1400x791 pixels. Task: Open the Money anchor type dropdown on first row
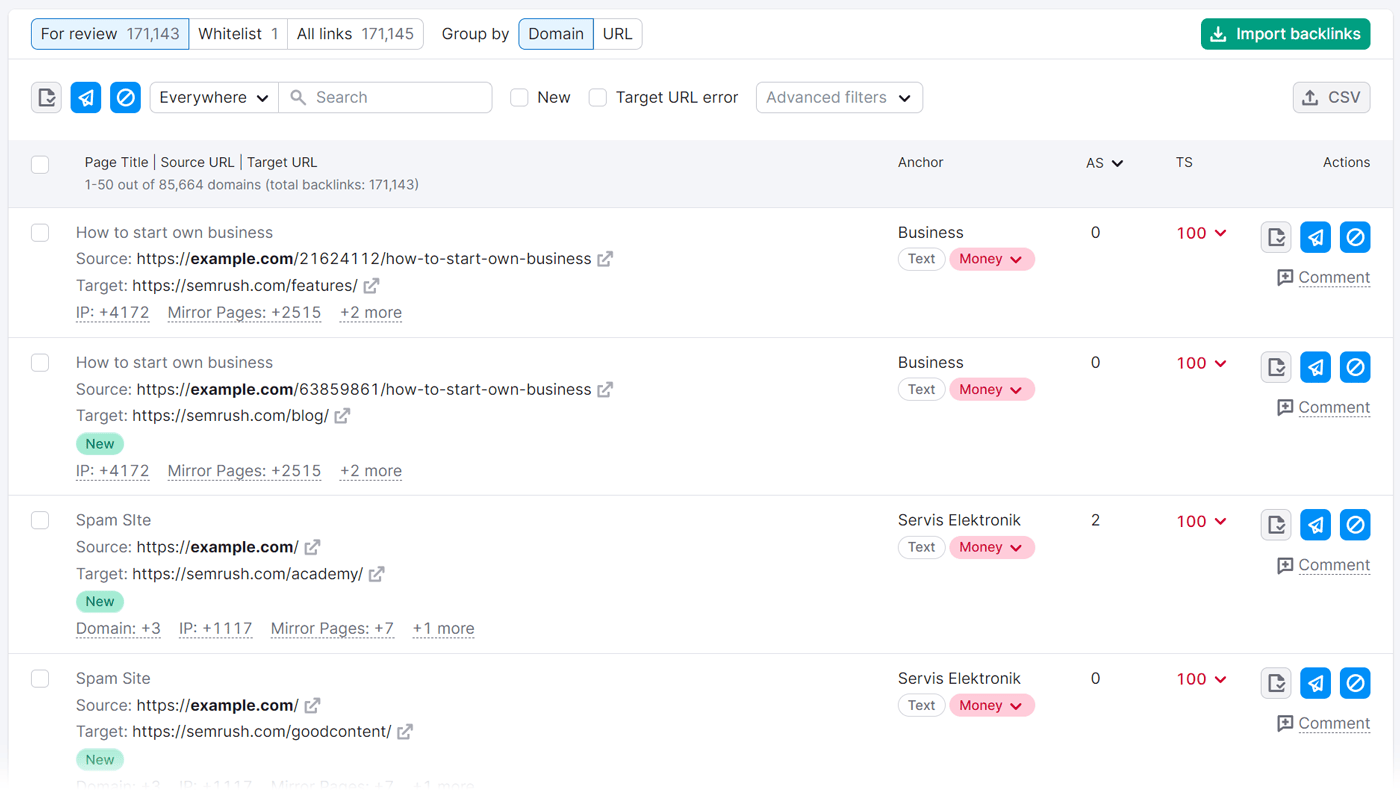point(991,258)
